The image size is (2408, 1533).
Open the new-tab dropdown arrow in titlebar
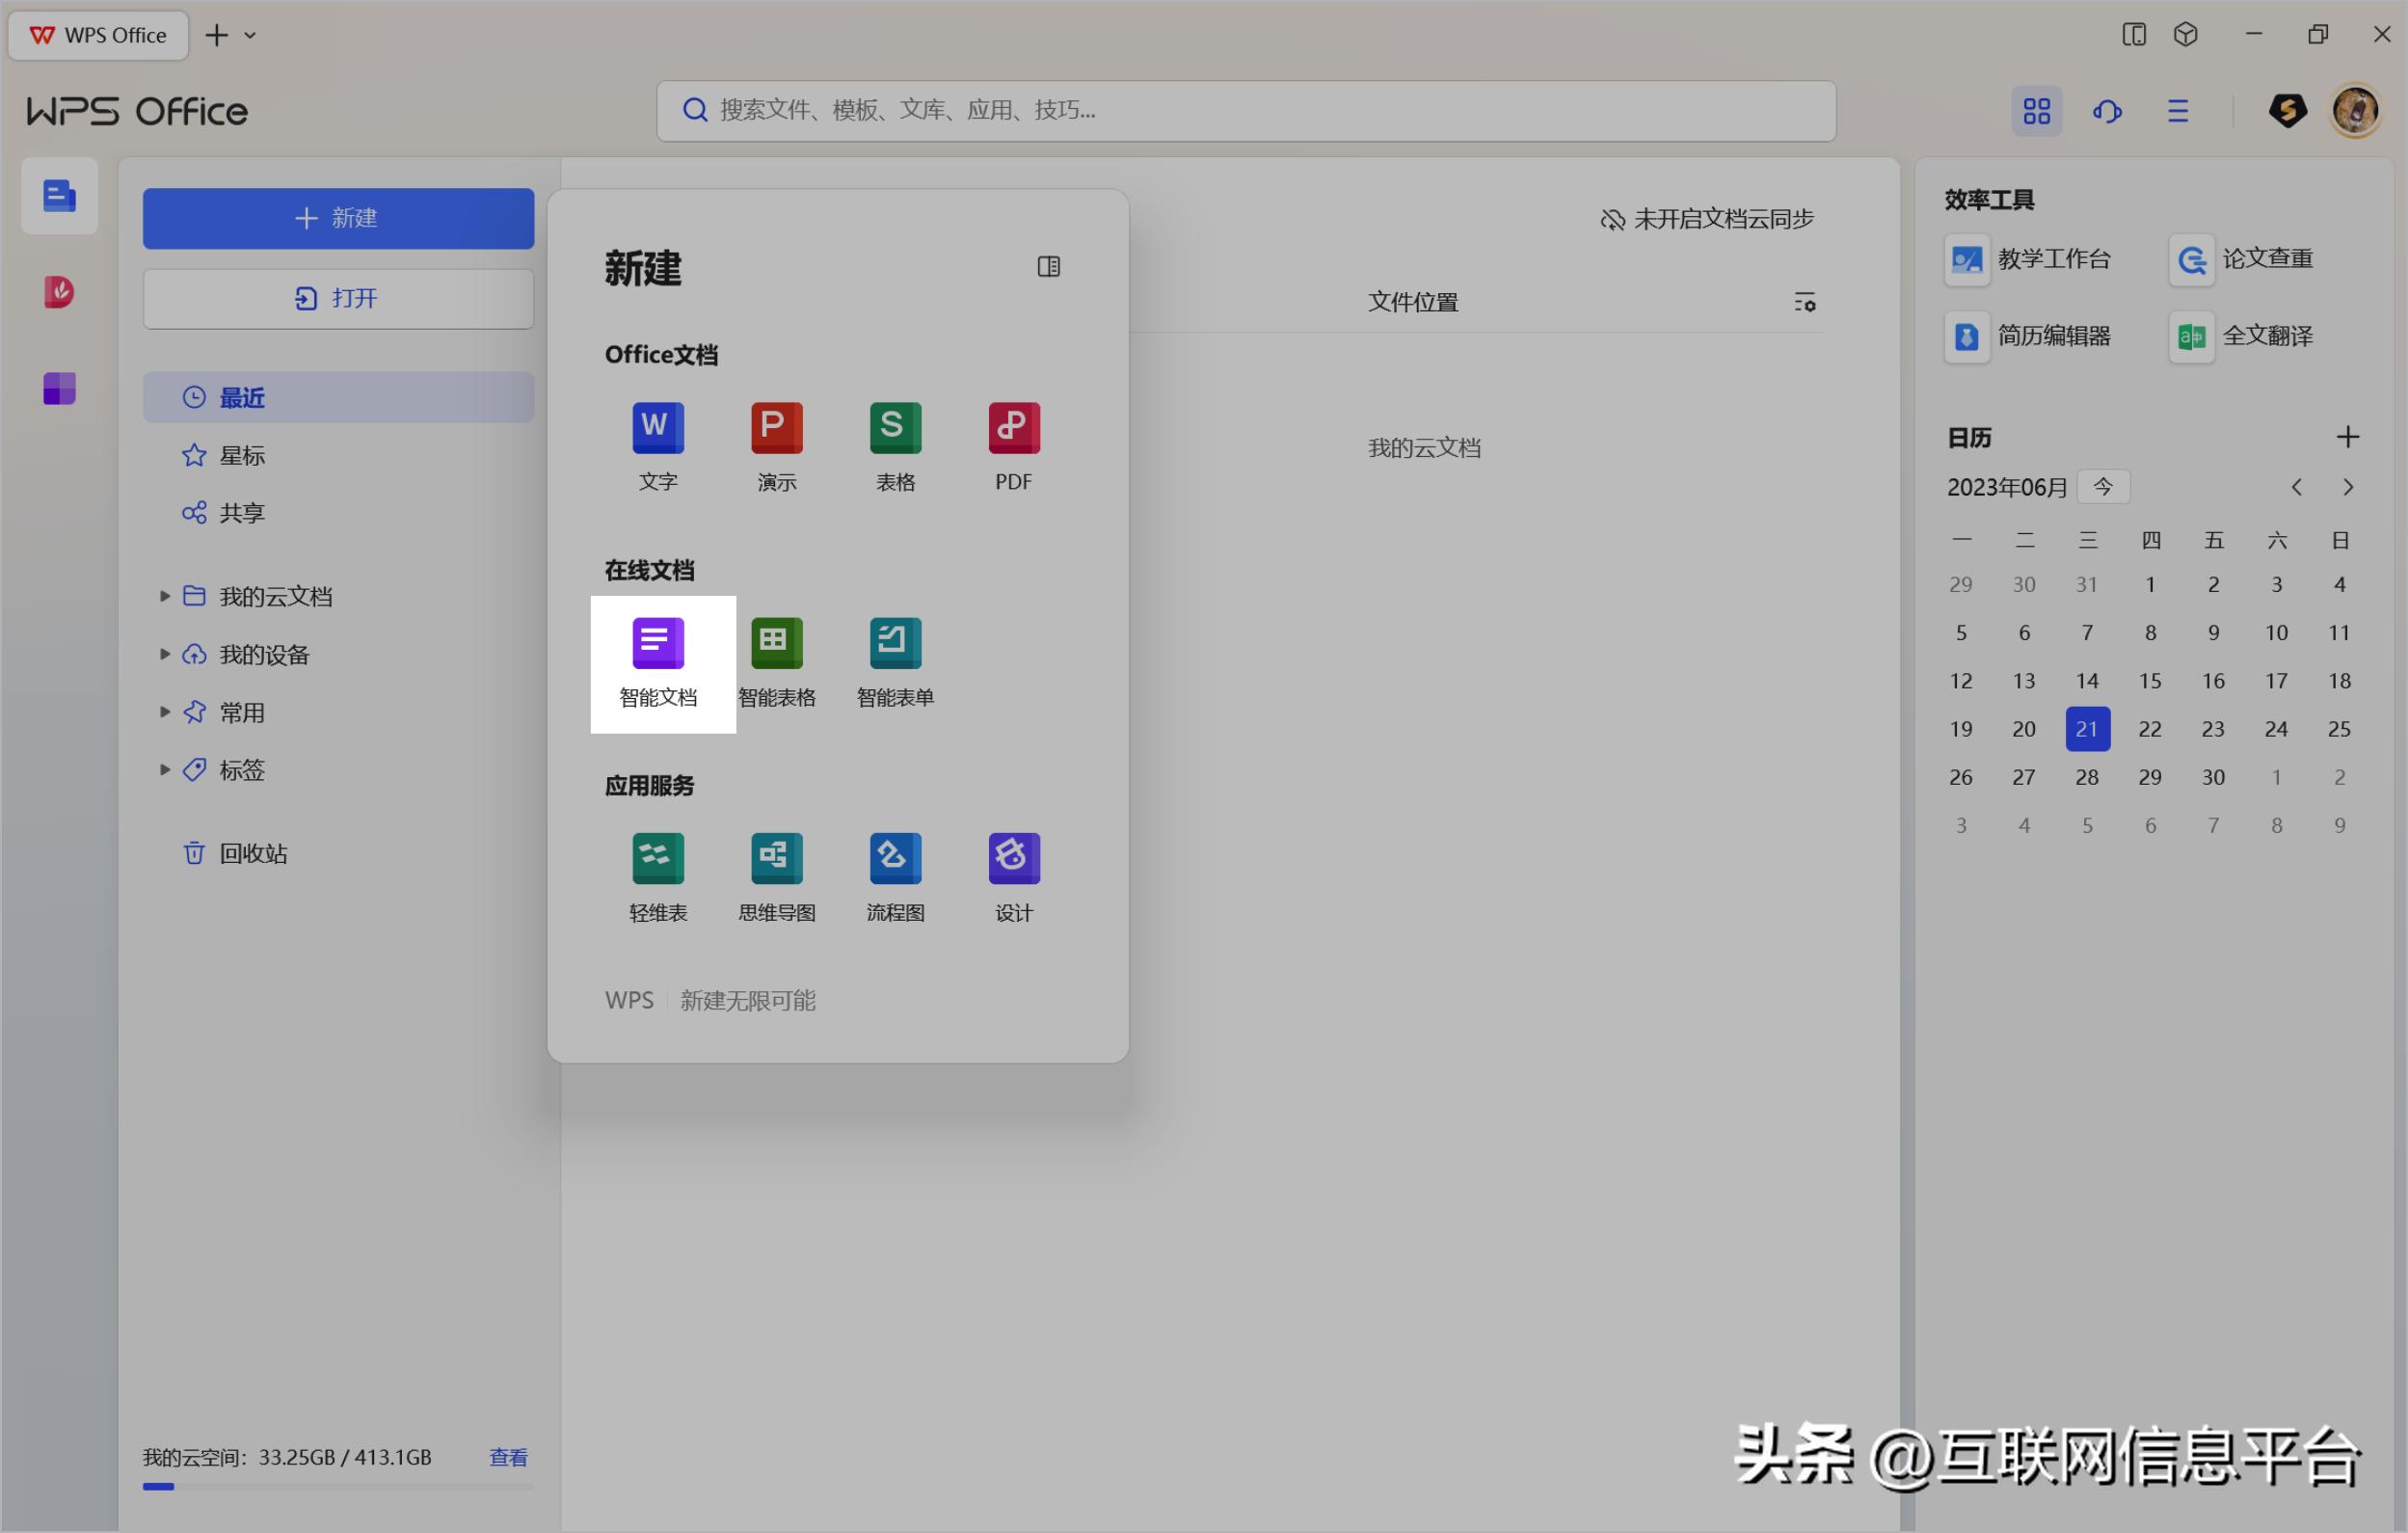tap(252, 35)
